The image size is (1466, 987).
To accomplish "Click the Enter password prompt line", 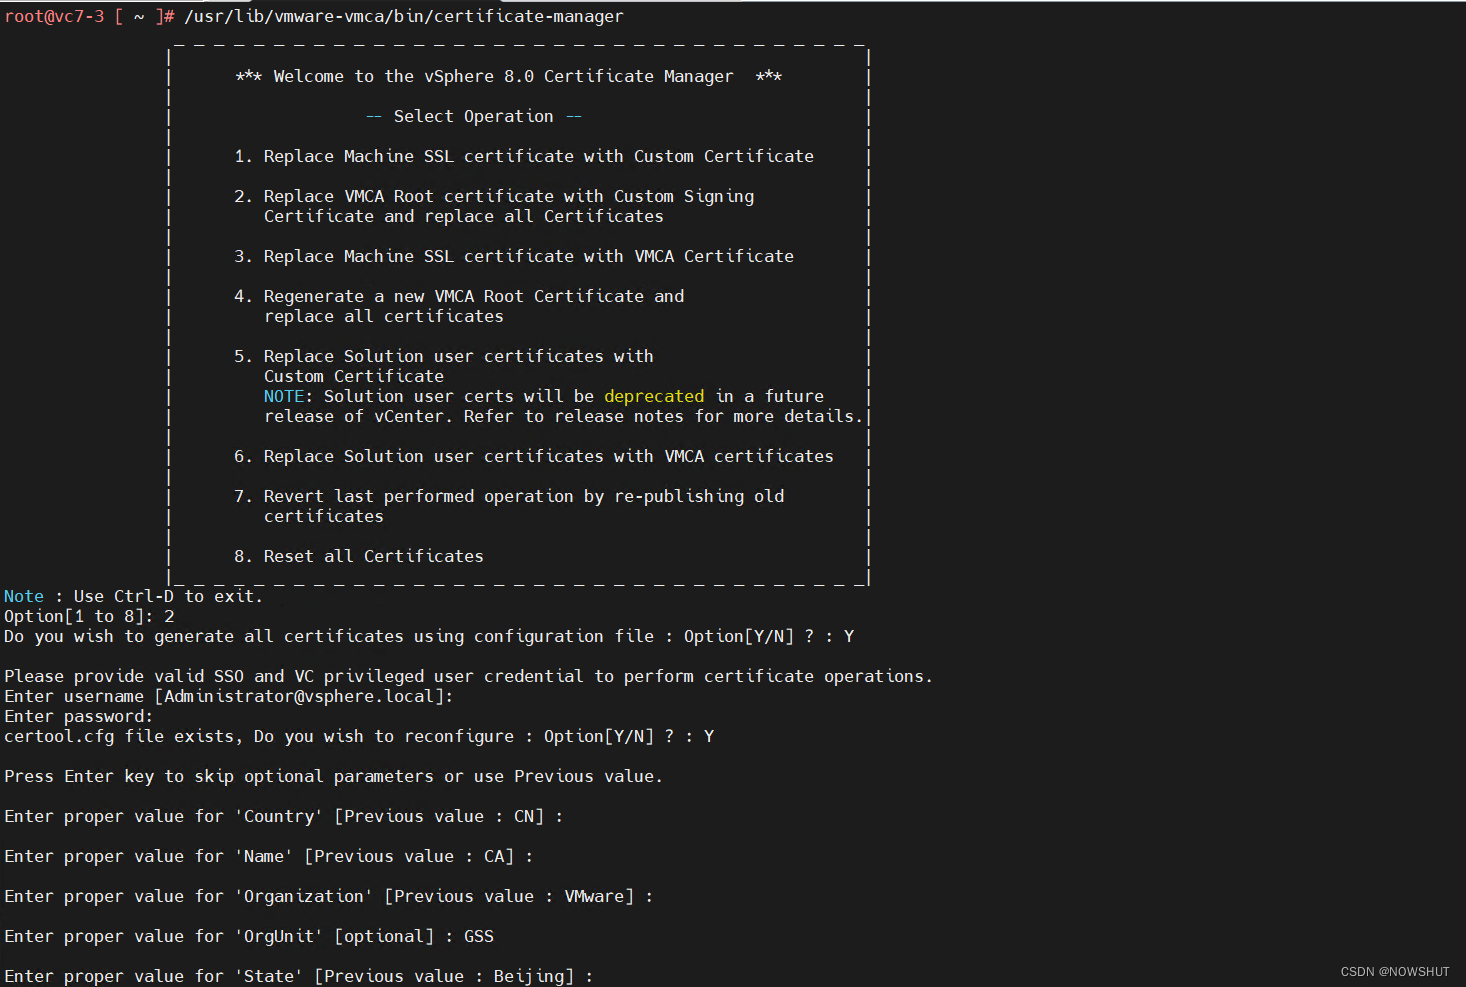I will click(79, 716).
